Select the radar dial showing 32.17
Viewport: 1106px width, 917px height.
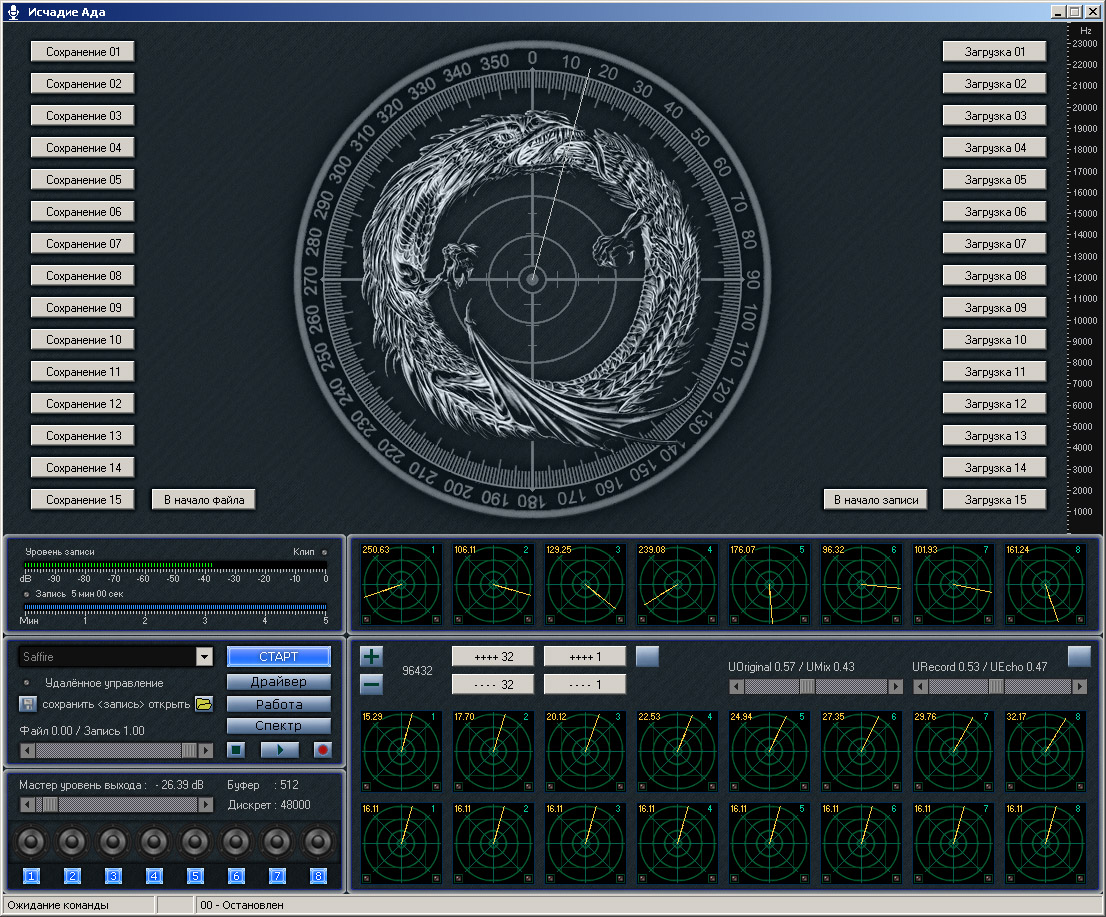[1045, 751]
